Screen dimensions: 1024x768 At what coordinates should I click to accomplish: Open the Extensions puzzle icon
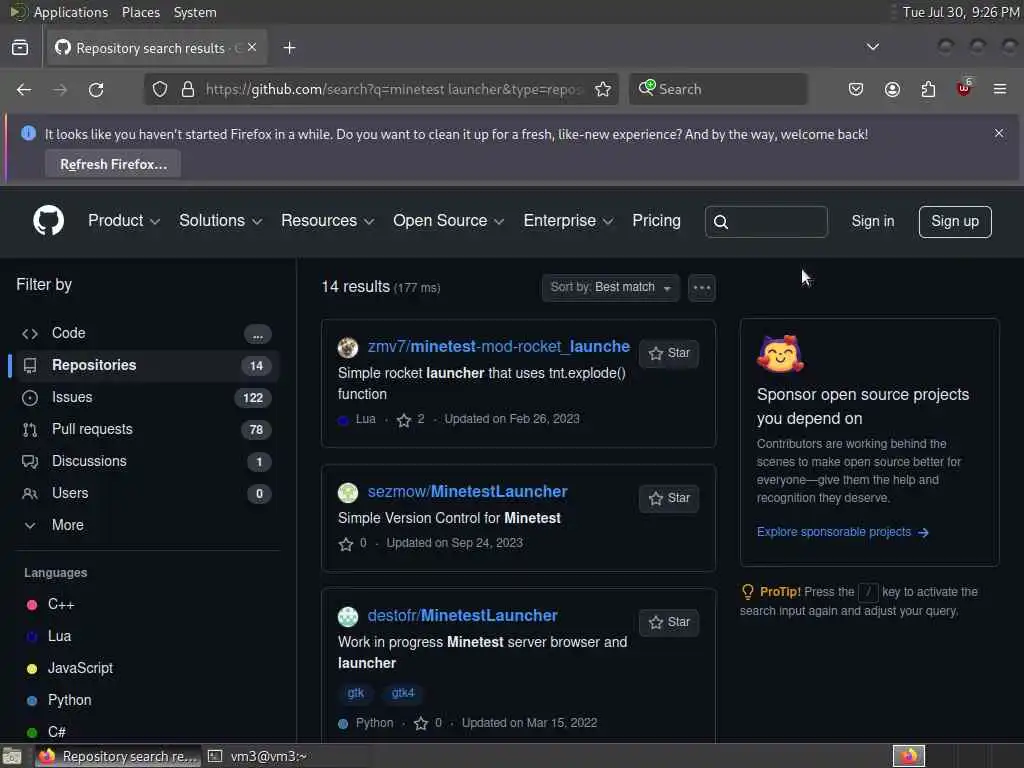coord(928,89)
